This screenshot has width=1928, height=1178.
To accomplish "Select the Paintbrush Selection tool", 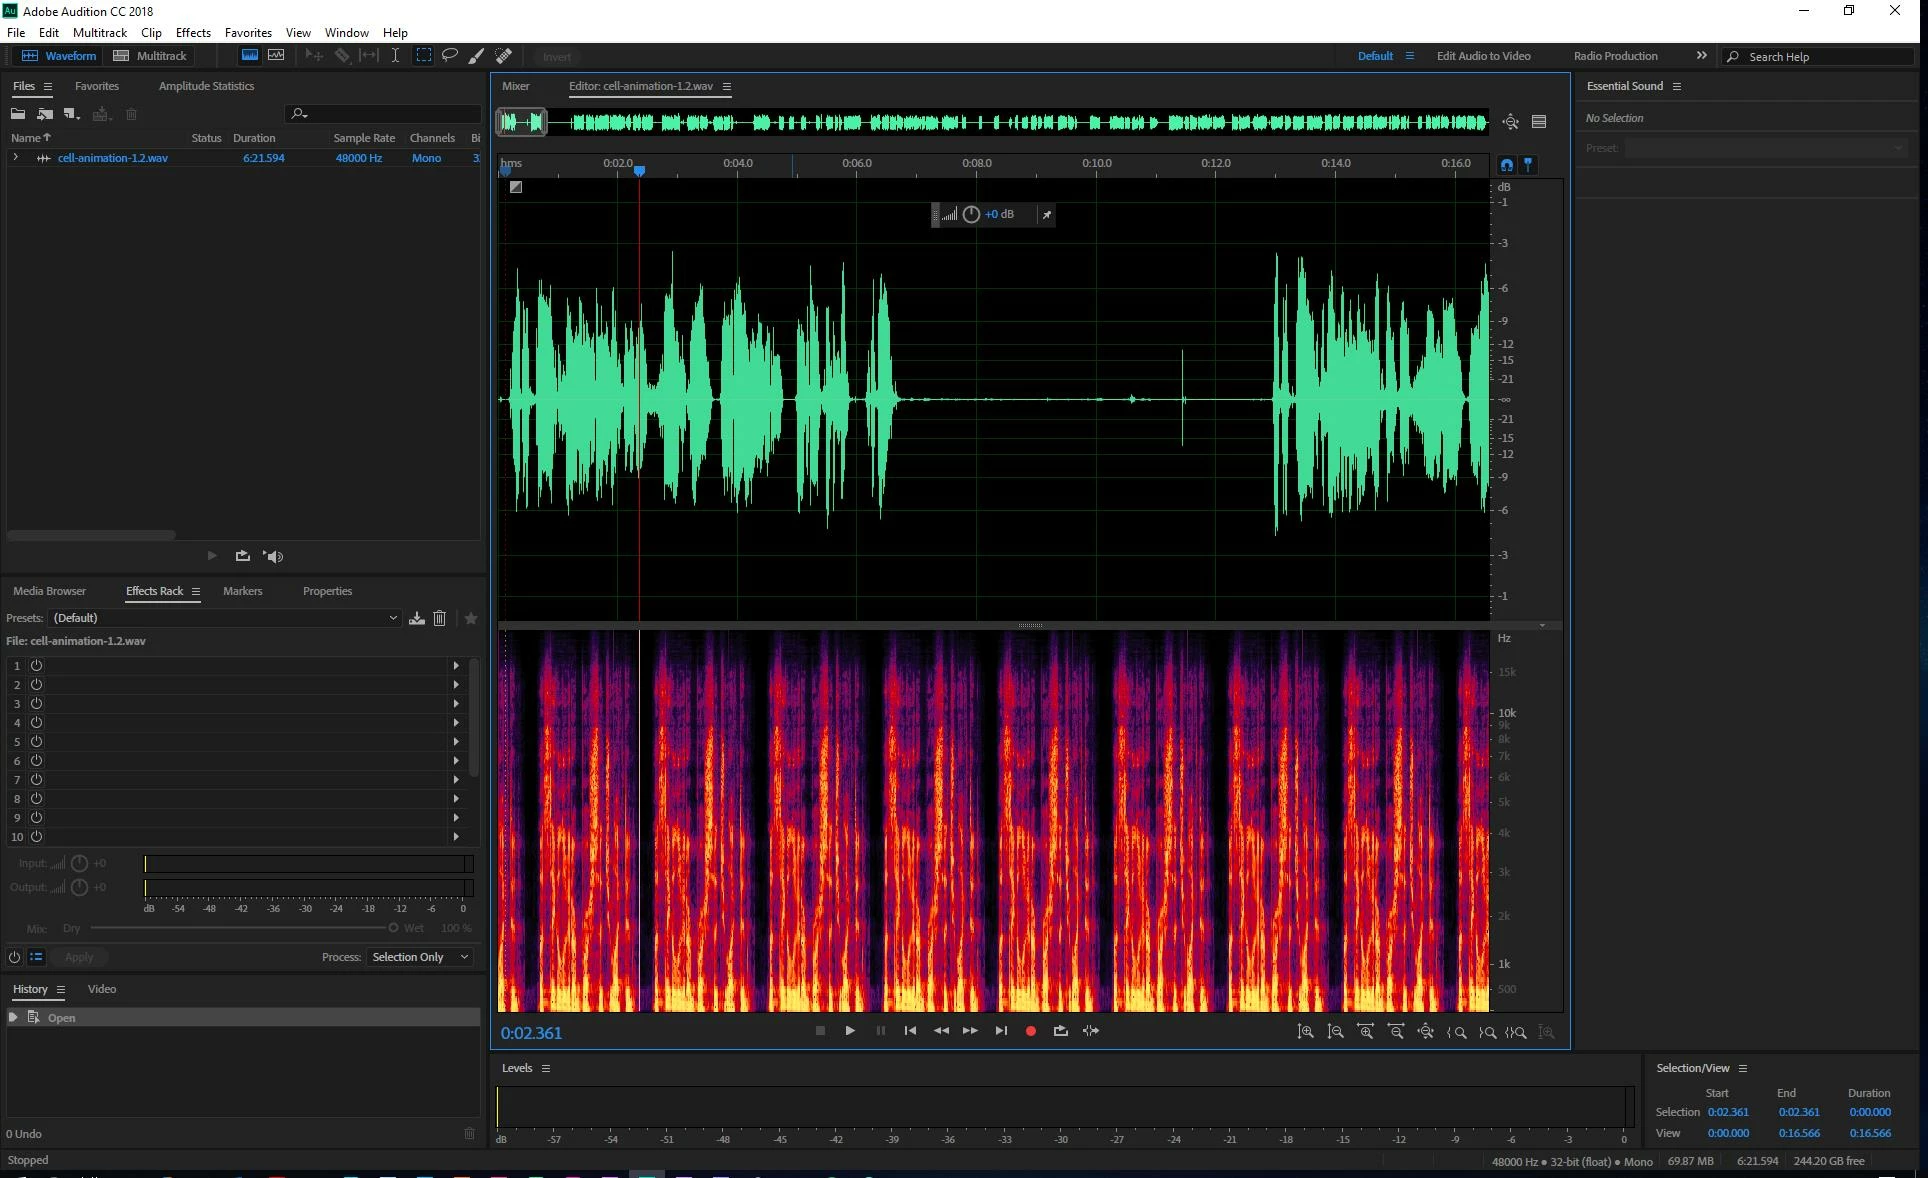I will tap(476, 56).
